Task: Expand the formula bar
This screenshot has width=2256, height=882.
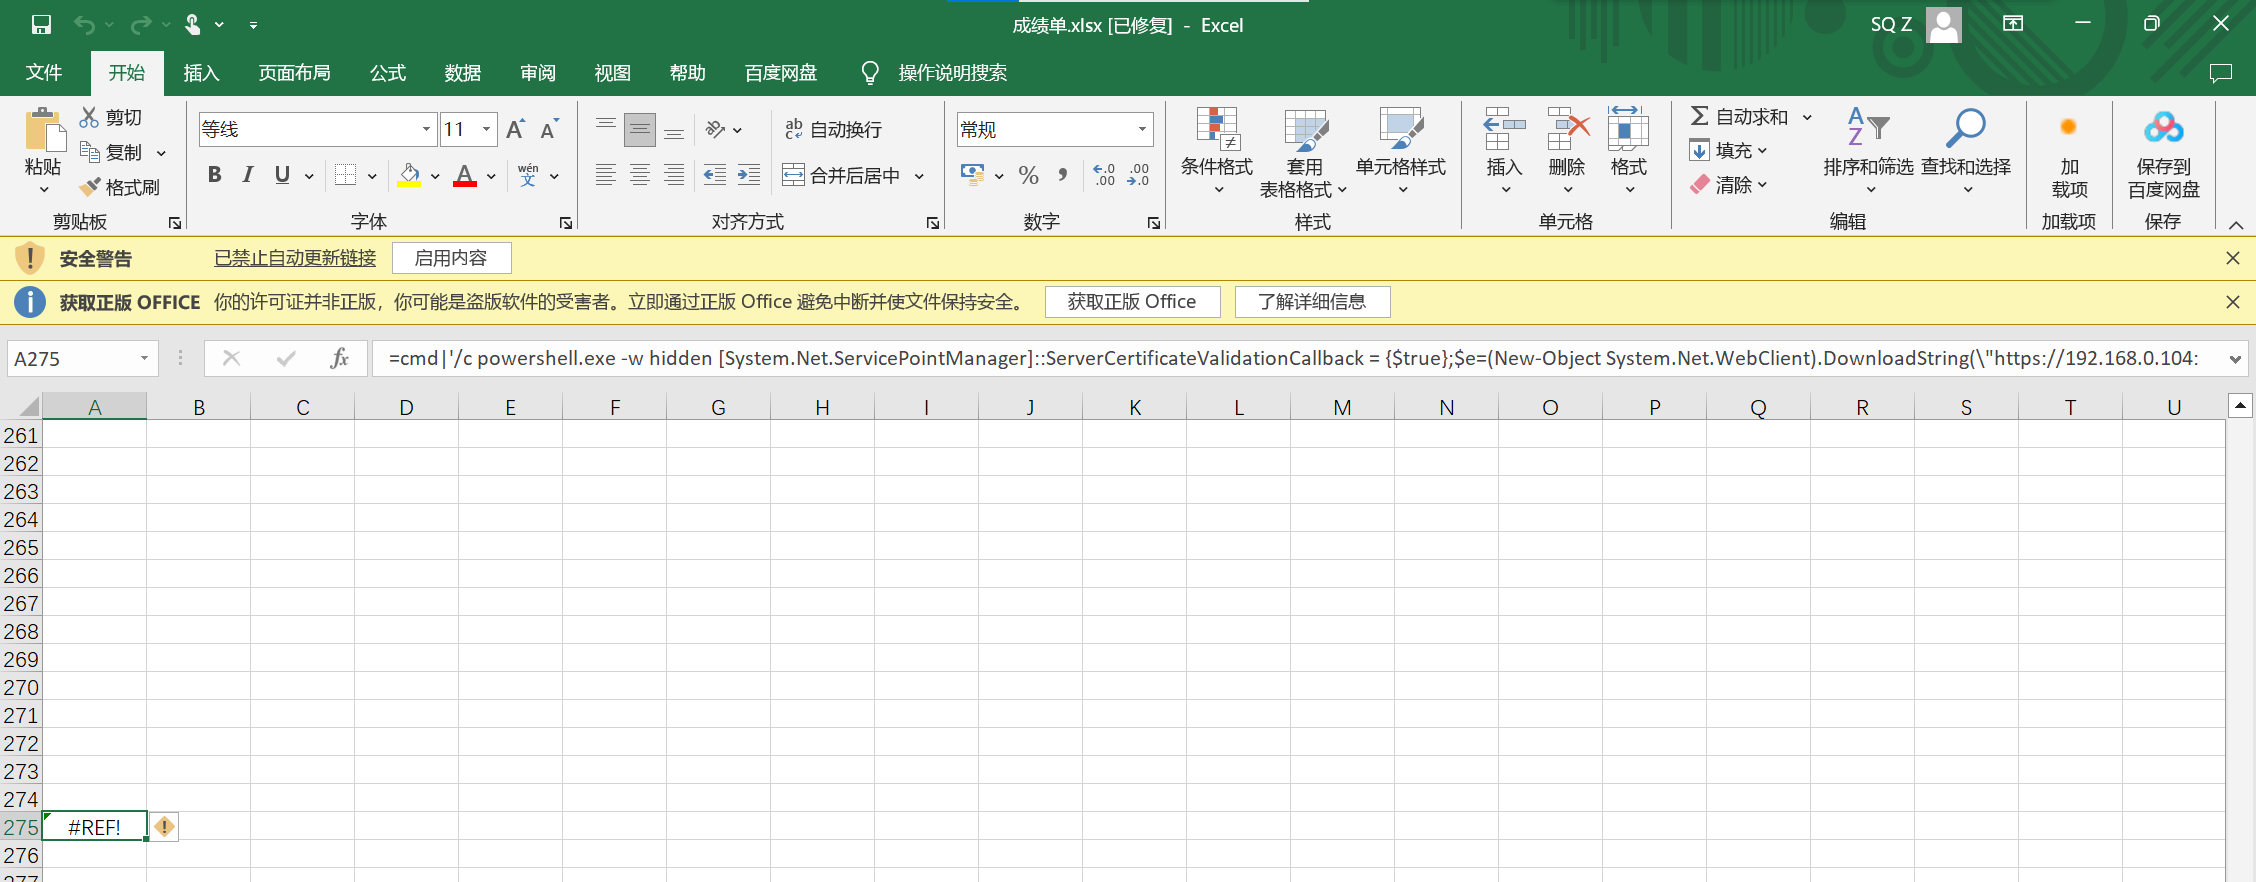Action: tap(2235, 358)
